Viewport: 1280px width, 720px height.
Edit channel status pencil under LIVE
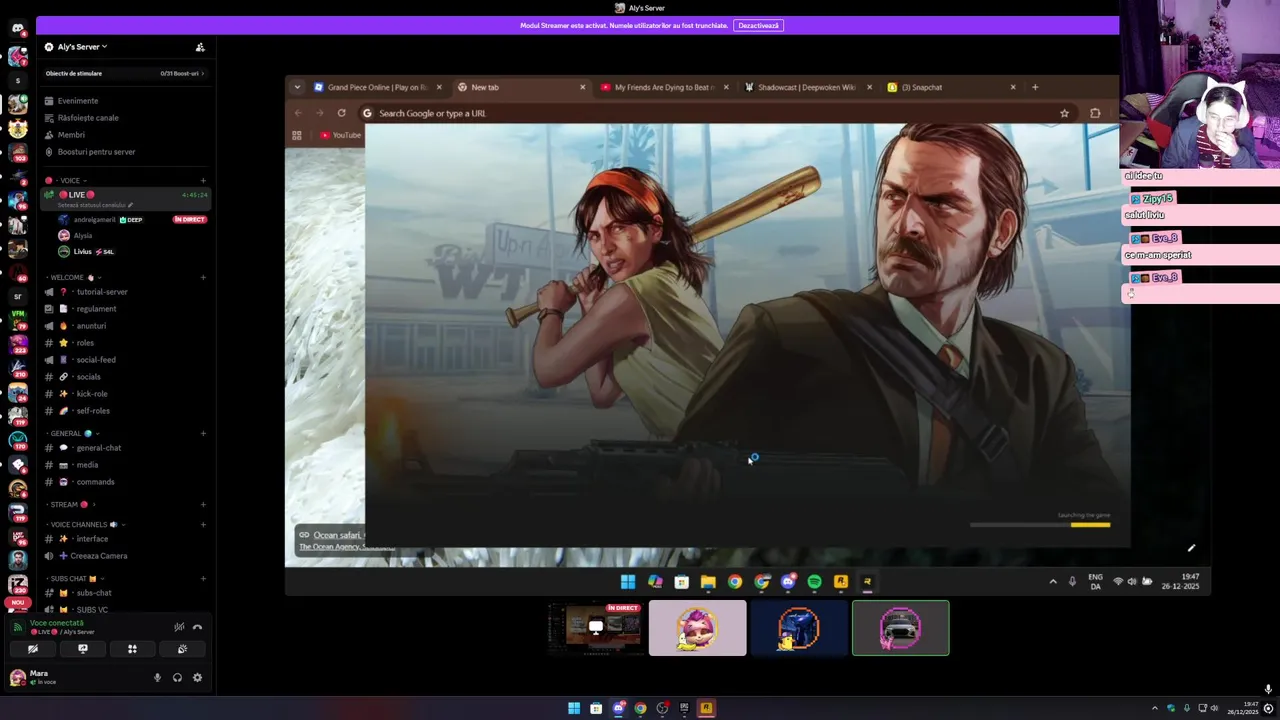point(130,205)
